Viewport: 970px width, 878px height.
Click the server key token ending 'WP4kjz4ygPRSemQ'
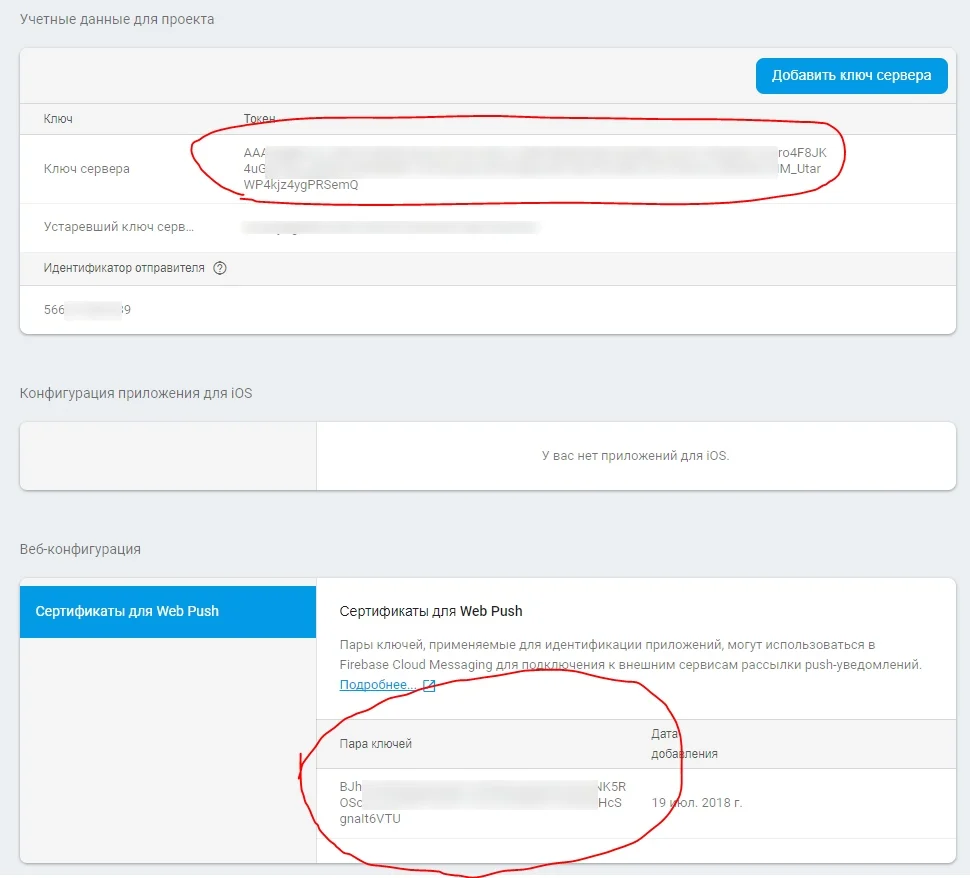click(x=535, y=168)
